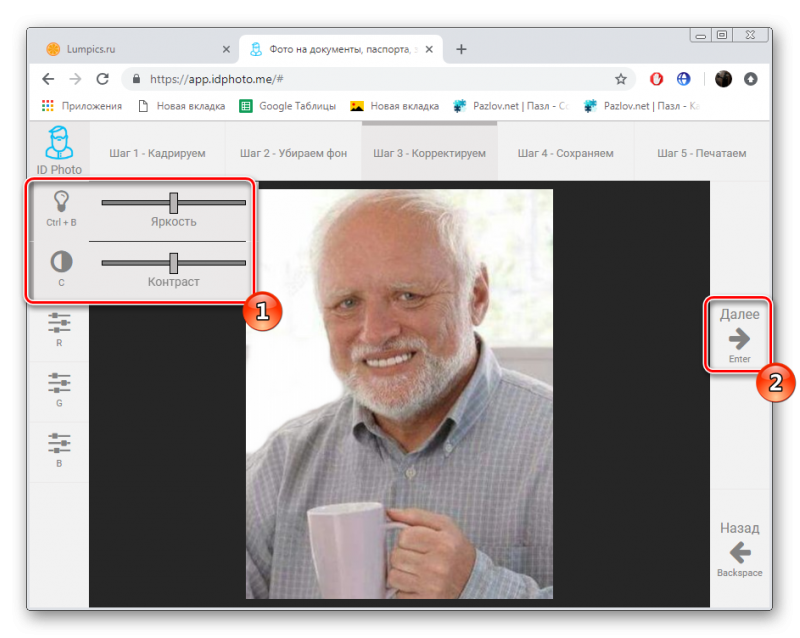The height and width of the screenshot is (638, 800).
Task: Open the Pazlov.net | Пазл - С bookmark
Action: tap(511, 106)
